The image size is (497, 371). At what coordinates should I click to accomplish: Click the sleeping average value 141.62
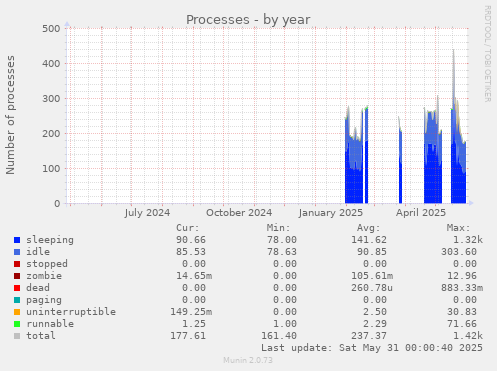369,240
